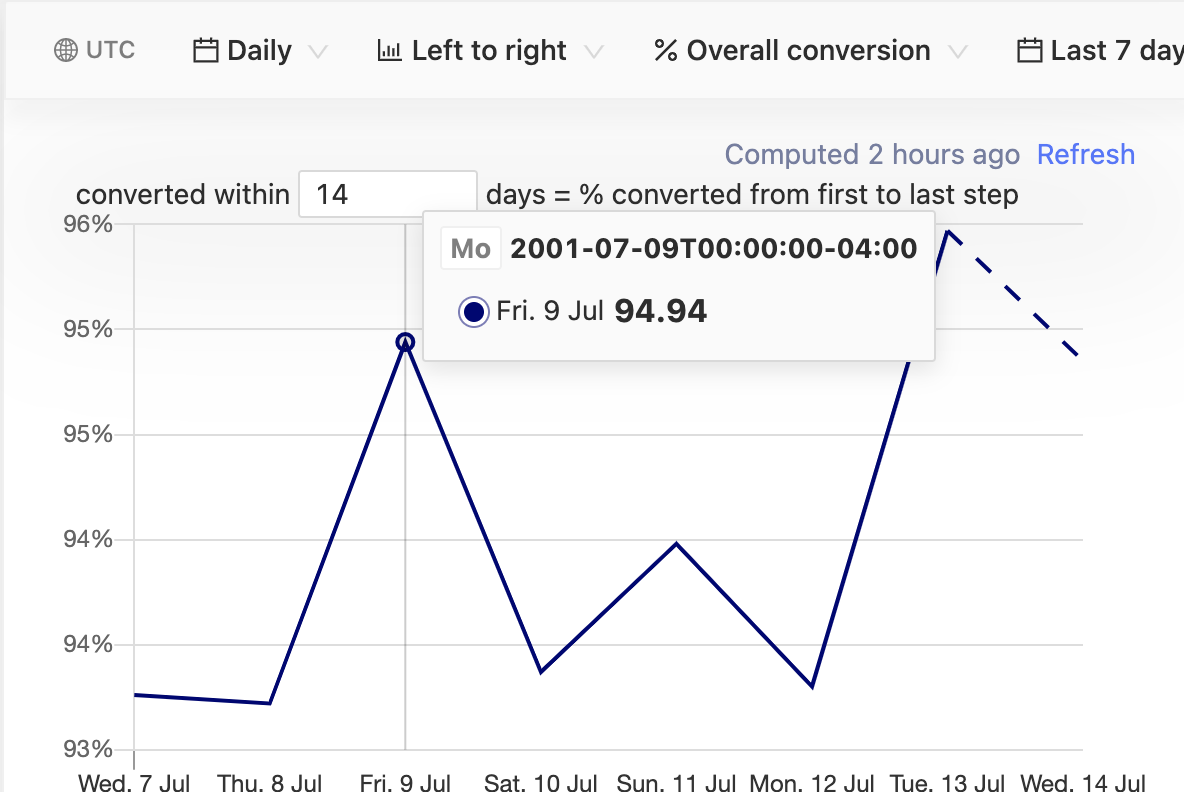Click the Tue. 13 Jul axis label
Image resolution: width=1184 pixels, height=792 pixels.
[947, 782]
